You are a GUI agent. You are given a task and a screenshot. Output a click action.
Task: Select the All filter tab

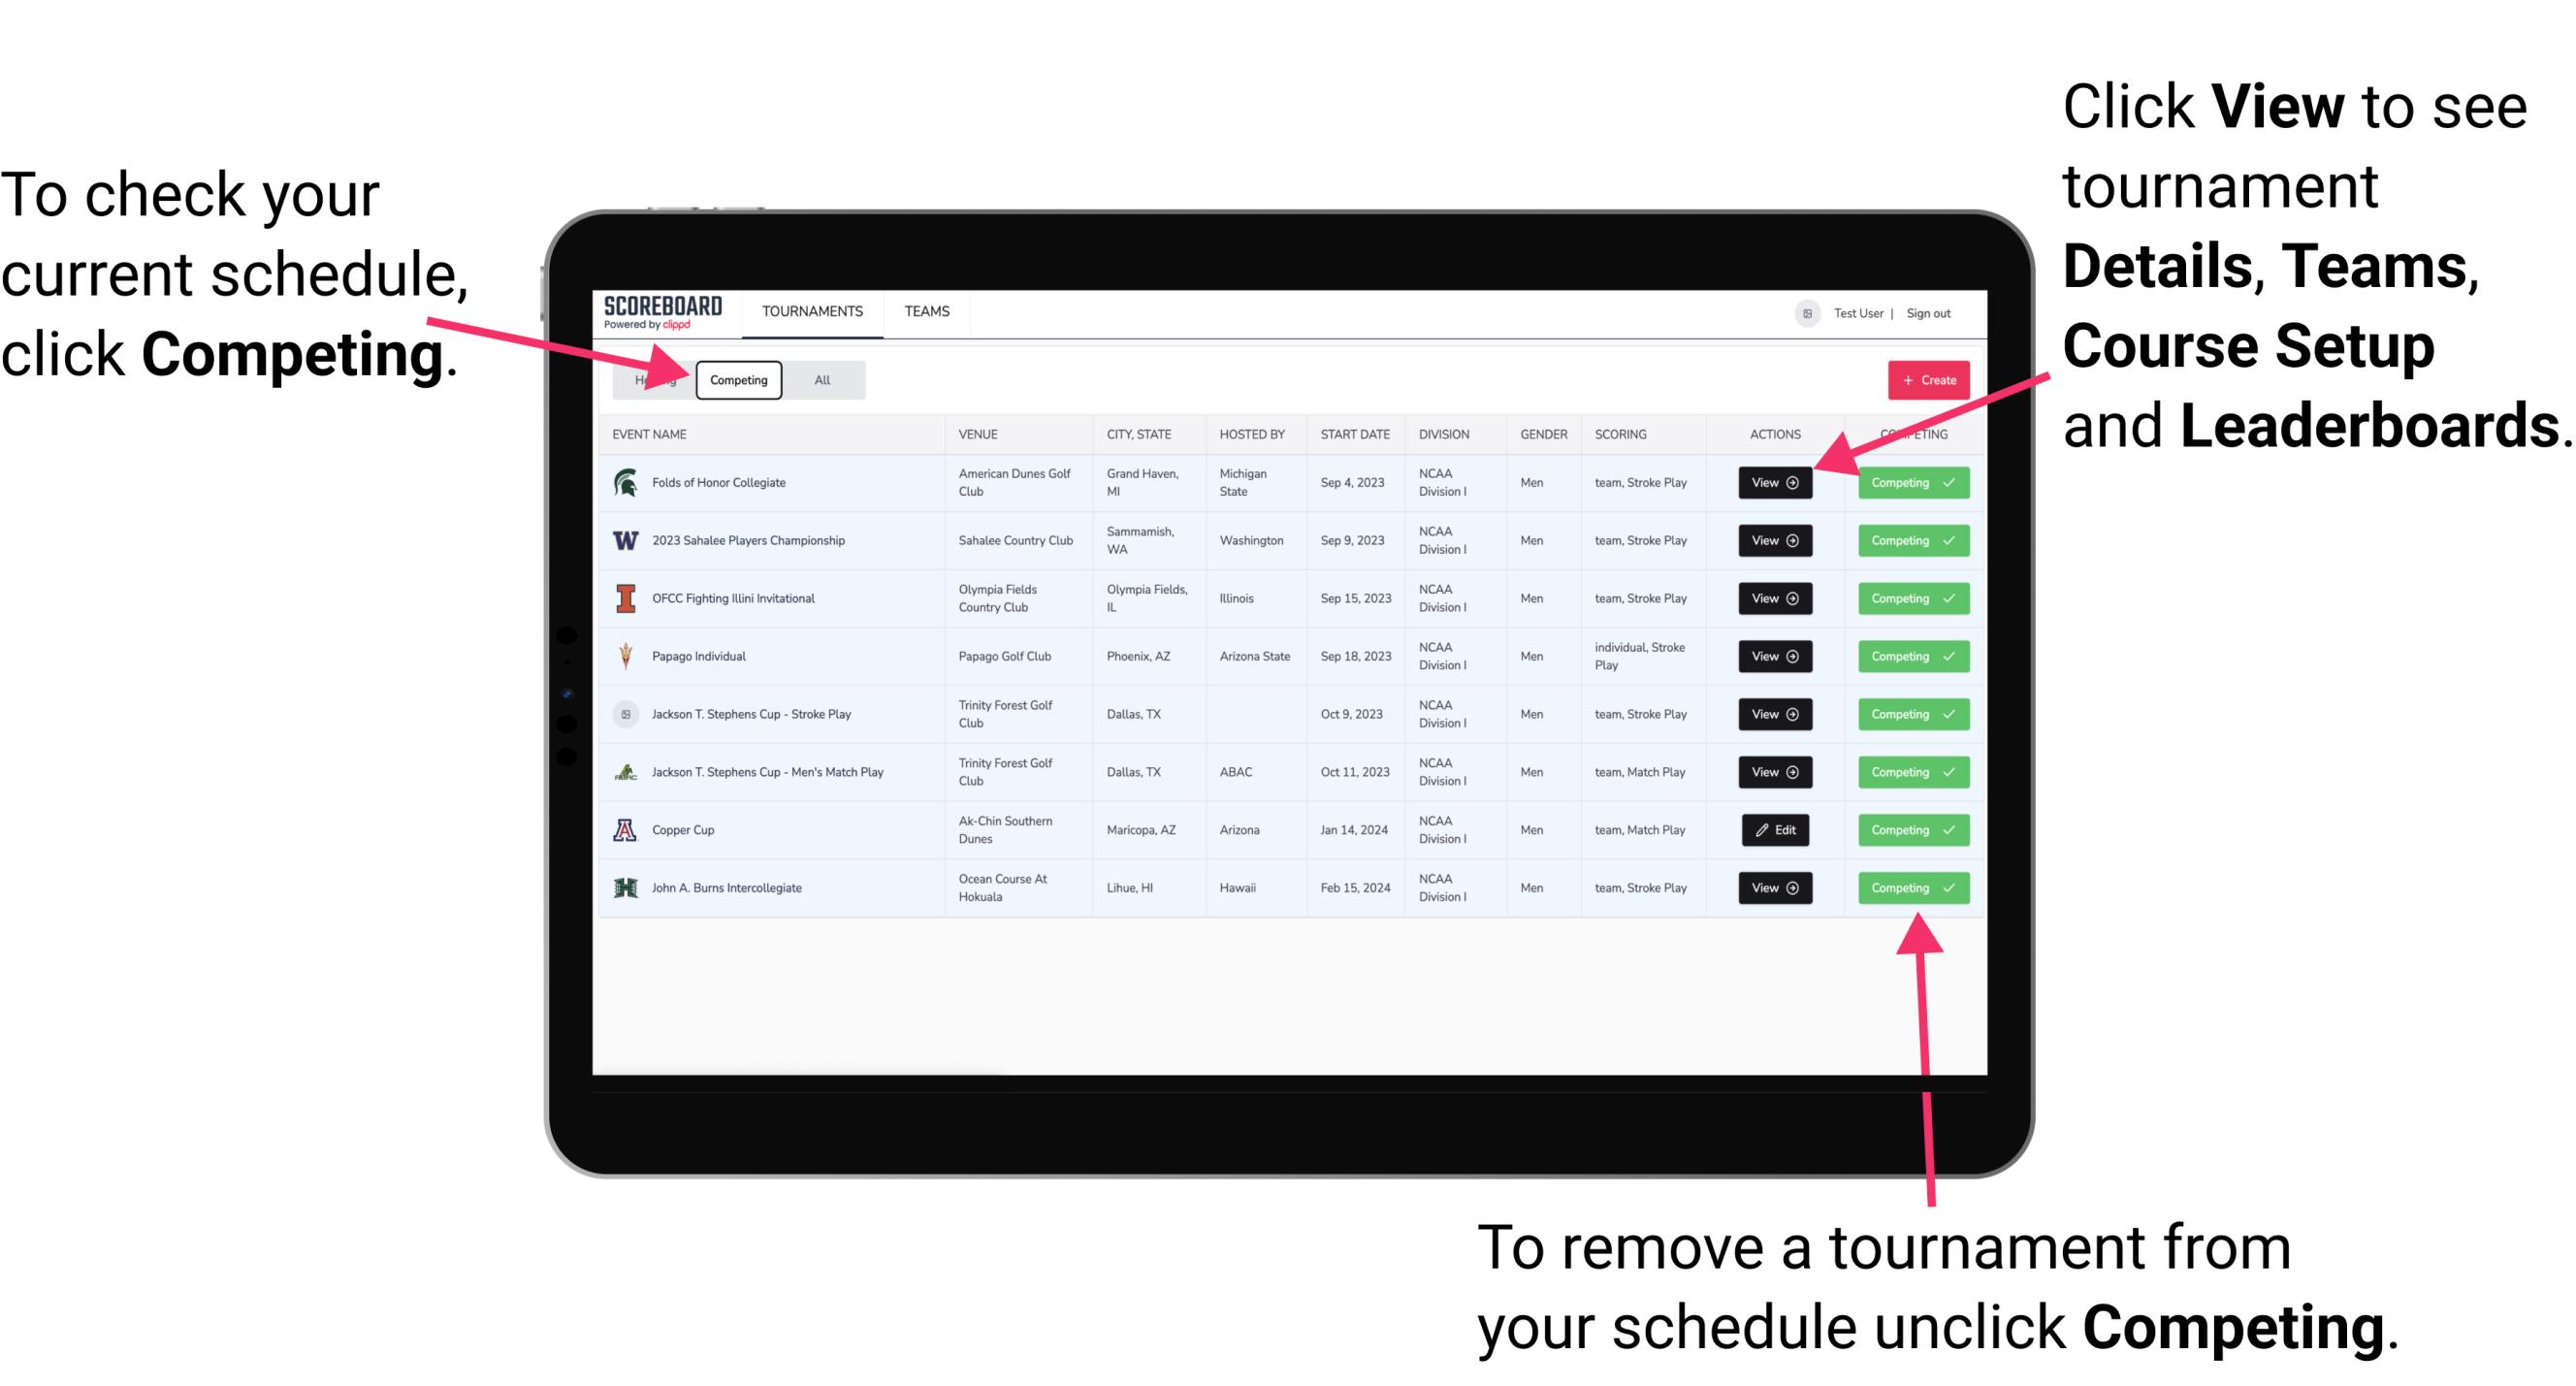819,379
